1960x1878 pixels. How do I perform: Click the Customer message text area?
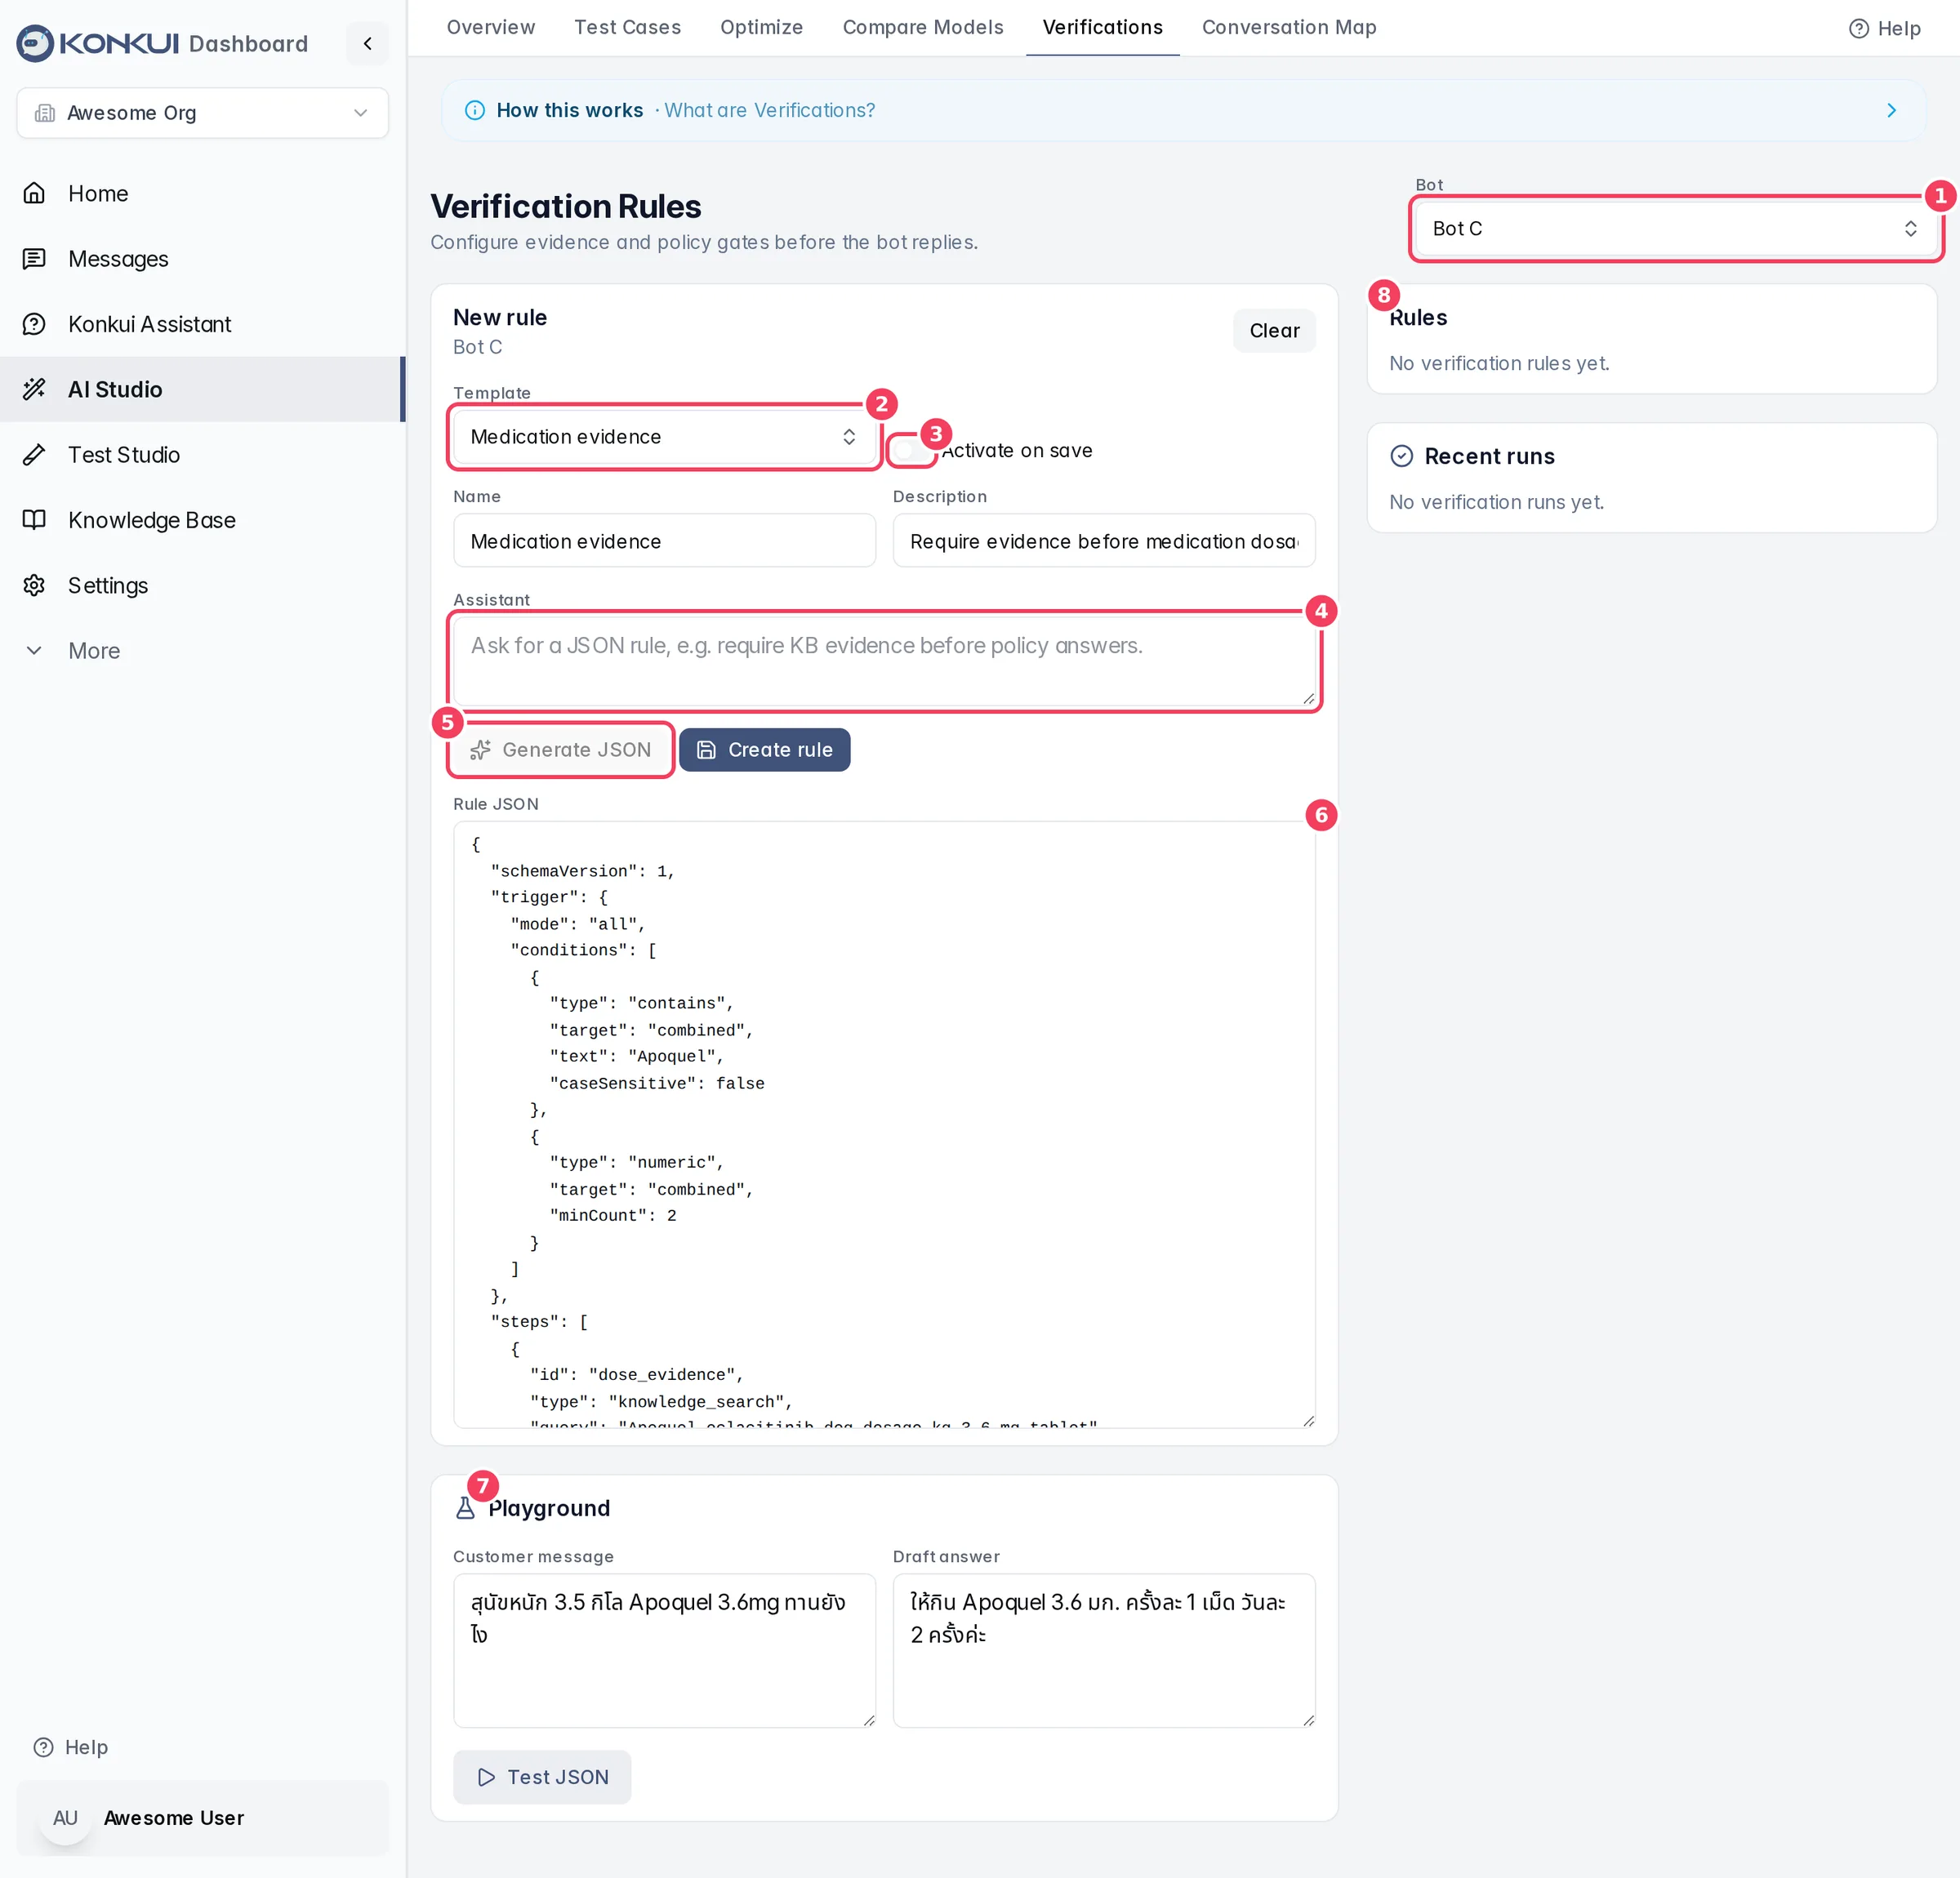pos(664,1651)
